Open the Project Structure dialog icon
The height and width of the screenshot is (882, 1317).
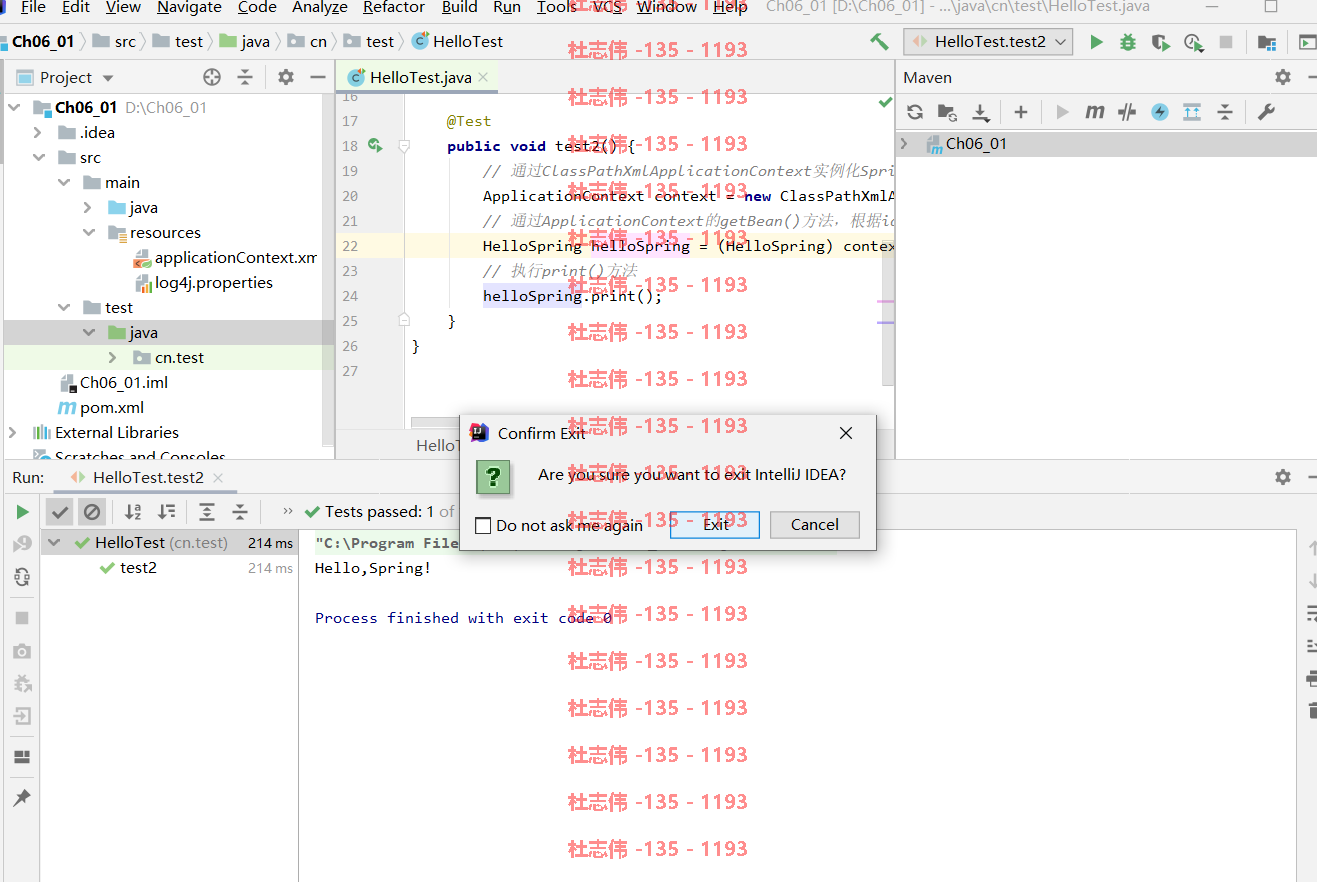point(1266,42)
